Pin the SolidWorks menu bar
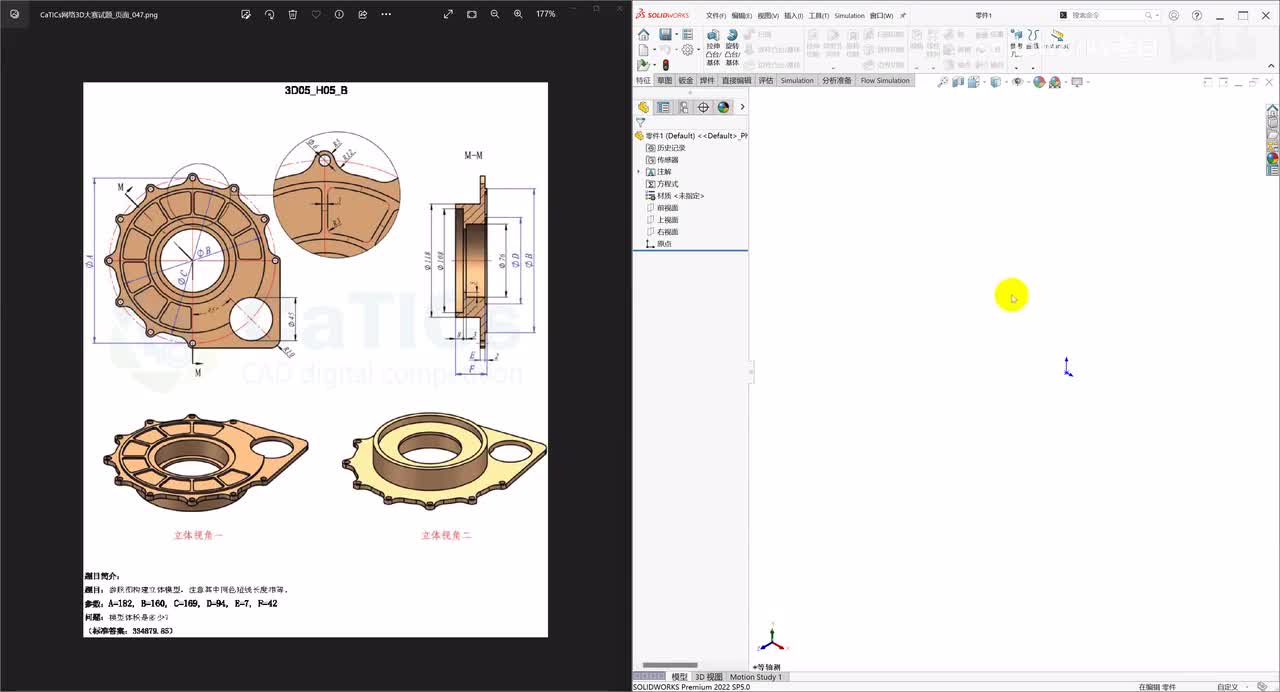Screen dimensions: 1280x692 coord(903,15)
